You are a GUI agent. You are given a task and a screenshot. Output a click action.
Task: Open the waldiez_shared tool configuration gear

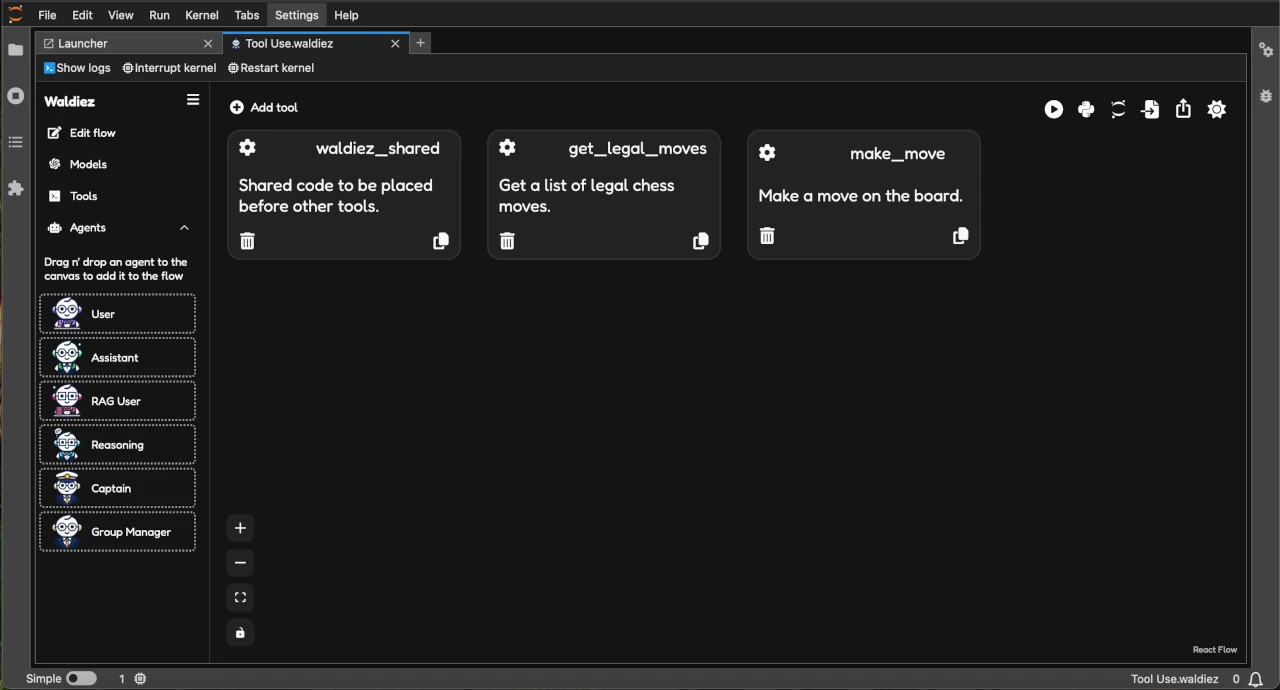[x=247, y=147]
